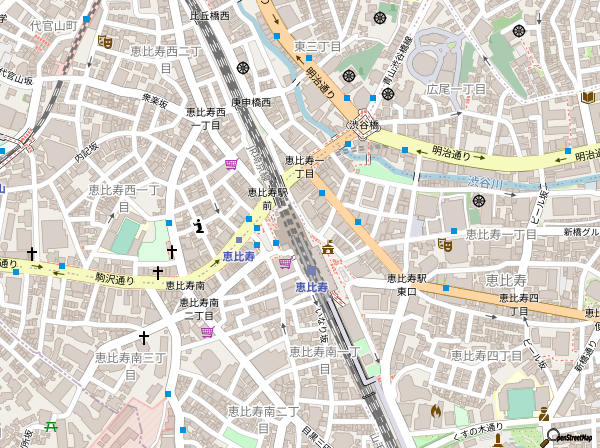Click the magnifier icon in bottom-right corner
Screen dimensions: 600x448
[551, 436]
